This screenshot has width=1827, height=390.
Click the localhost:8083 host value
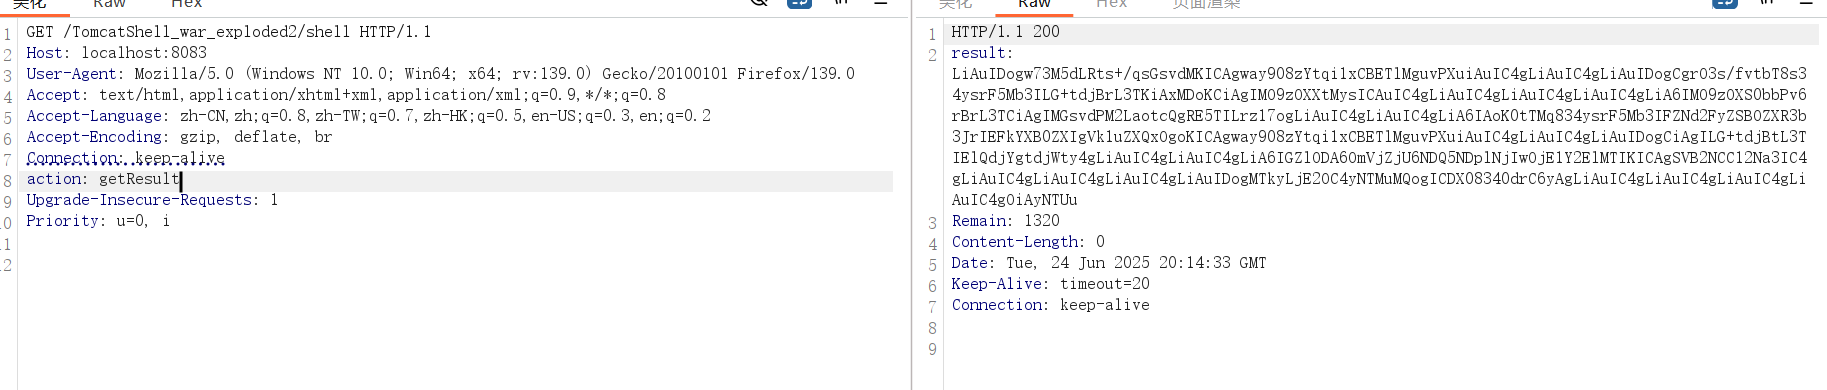click(144, 53)
